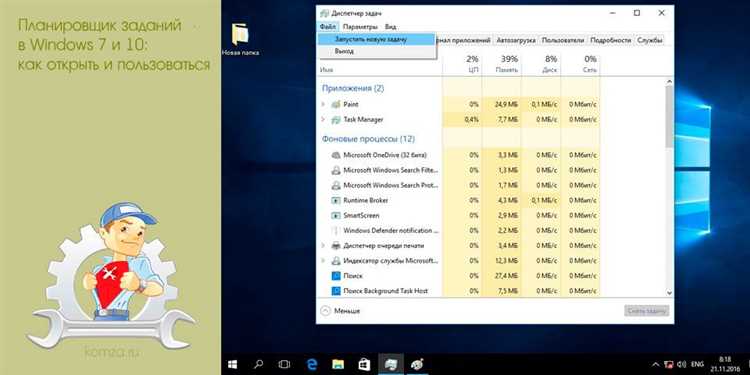Click the SmartScreen process icon
750x375 pixels.
(336, 216)
